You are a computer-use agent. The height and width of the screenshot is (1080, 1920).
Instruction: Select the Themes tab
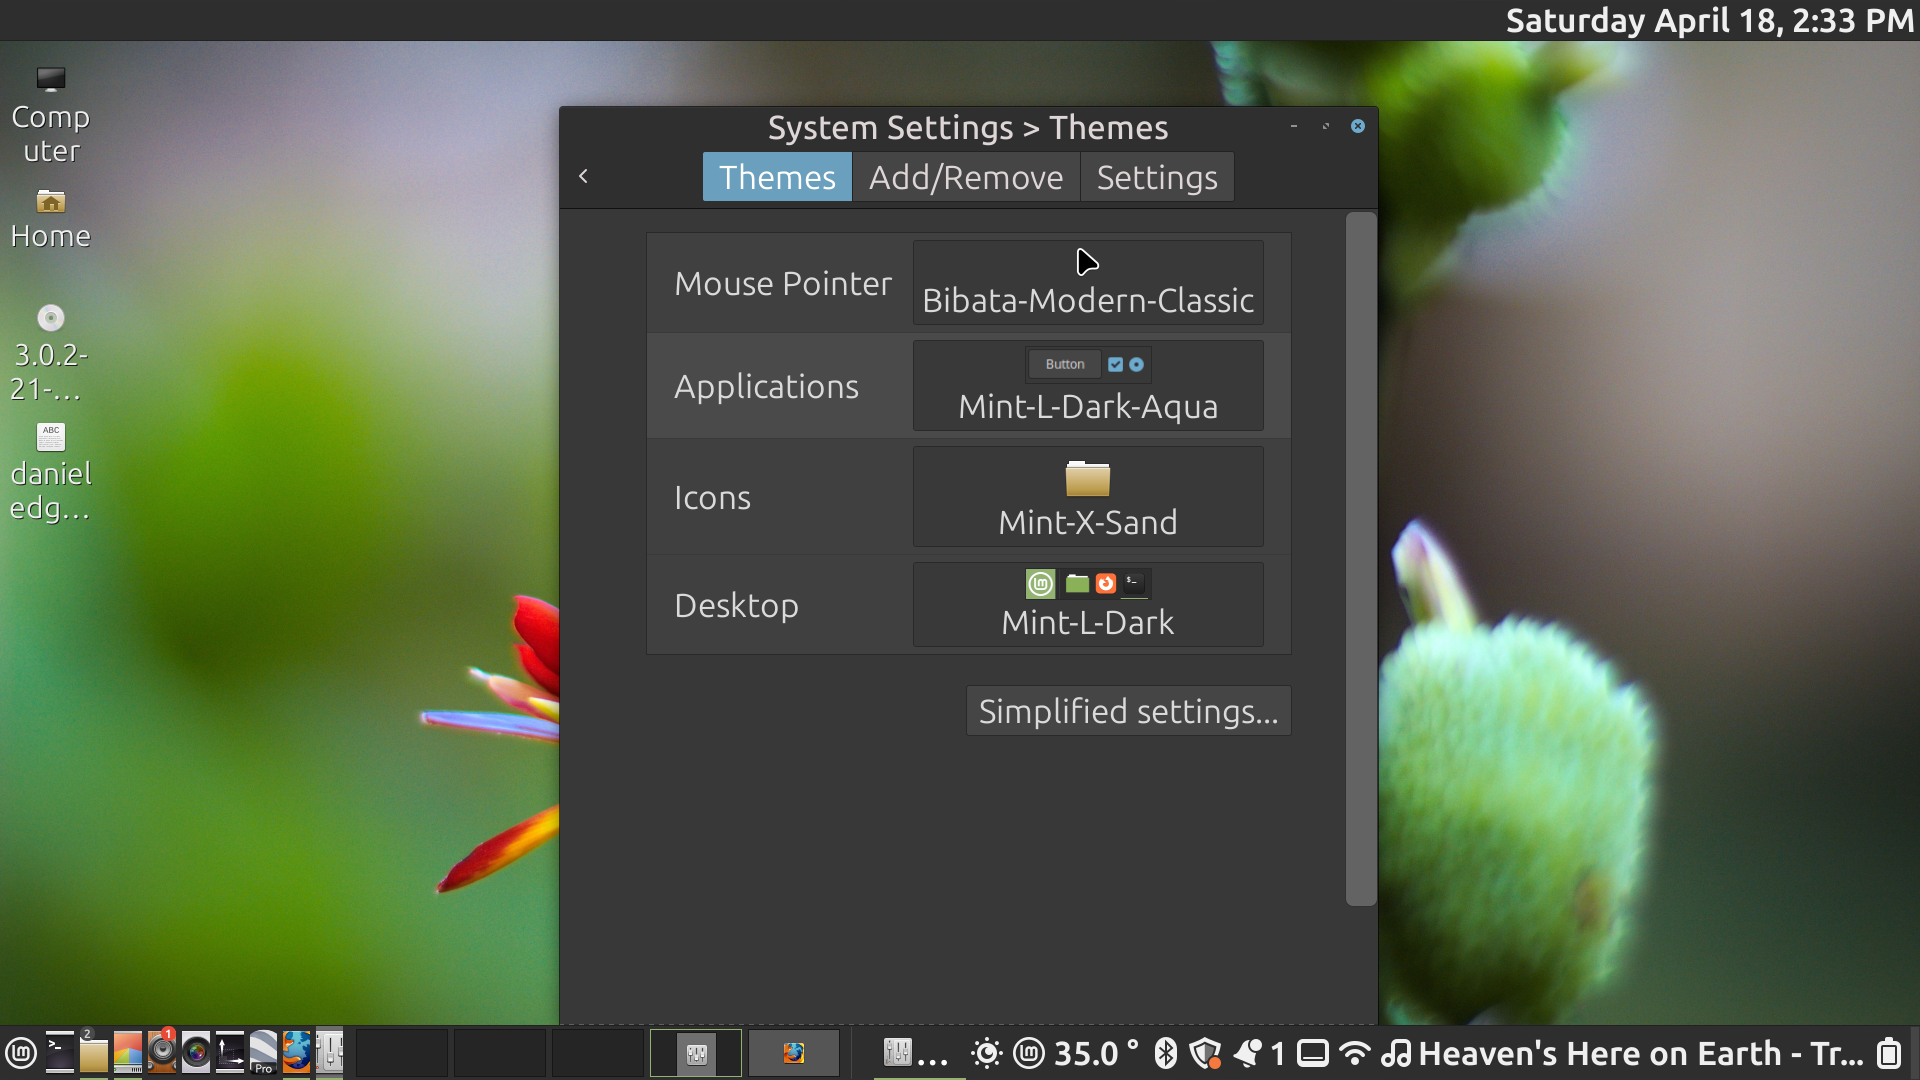point(777,177)
